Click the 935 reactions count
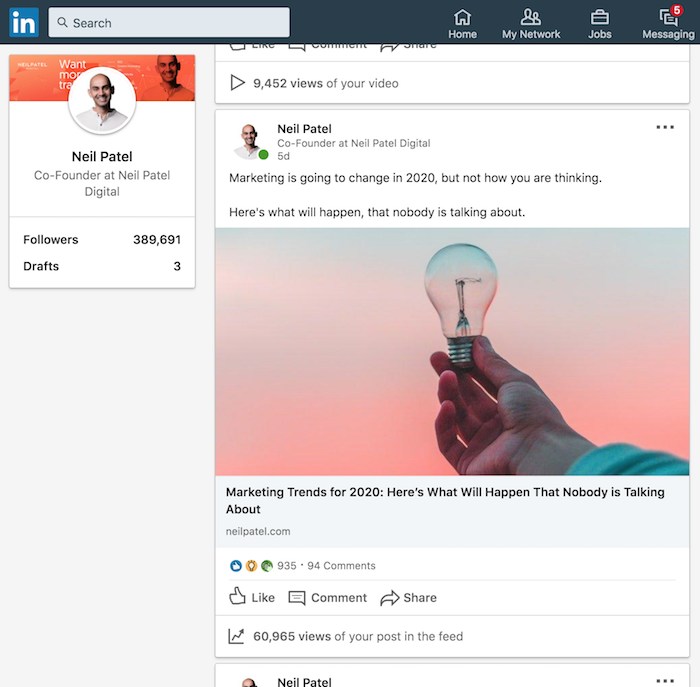This screenshot has width=700, height=687. point(287,566)
